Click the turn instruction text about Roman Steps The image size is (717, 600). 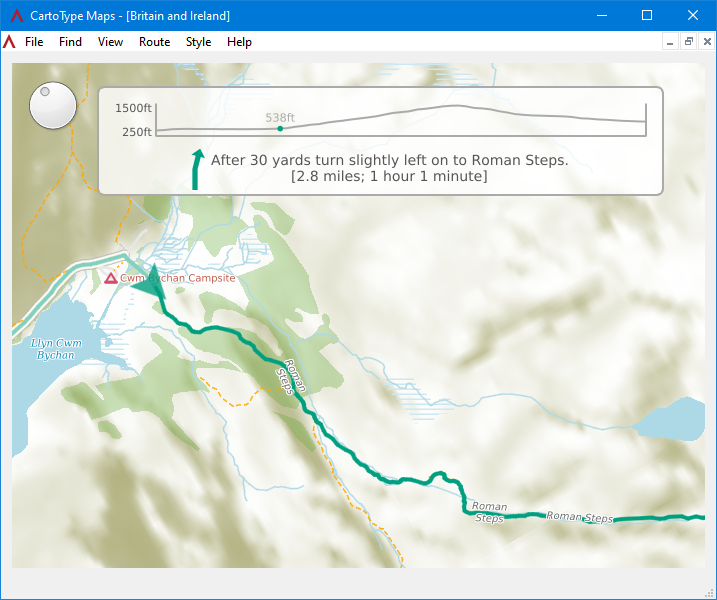coord(389,161)
